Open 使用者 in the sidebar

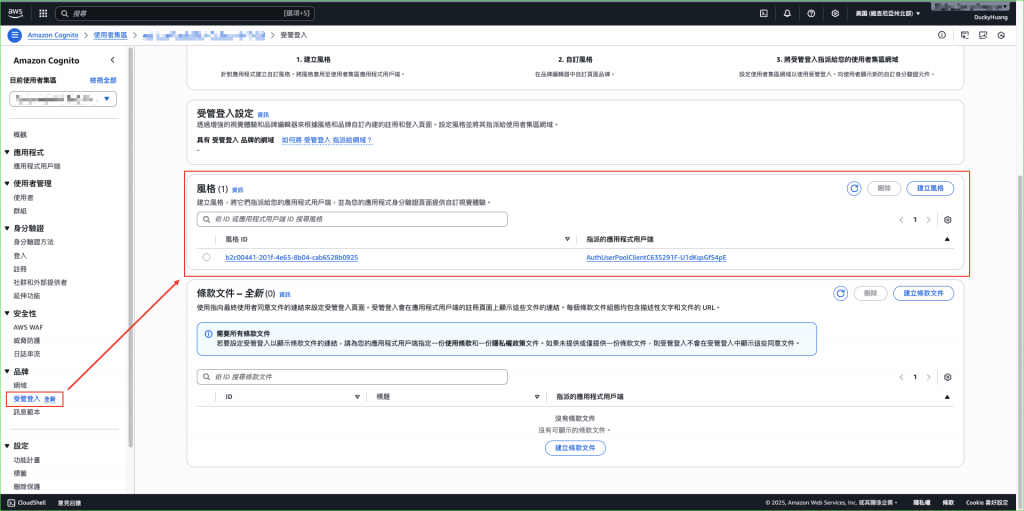(x=24, y=197)
